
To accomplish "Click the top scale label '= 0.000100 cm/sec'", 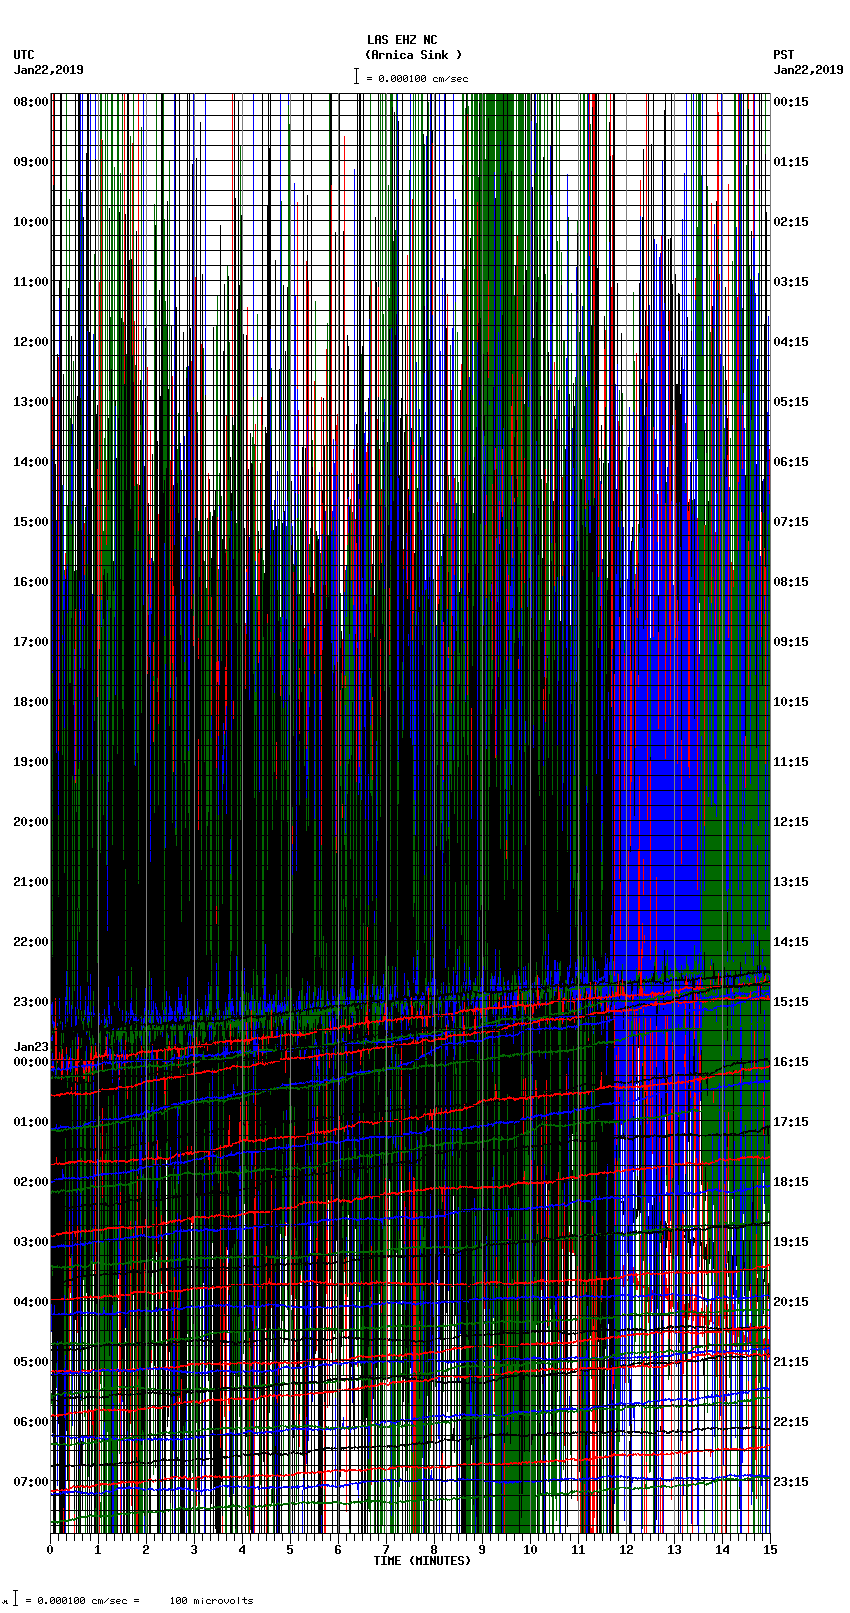I will point(417,79).
